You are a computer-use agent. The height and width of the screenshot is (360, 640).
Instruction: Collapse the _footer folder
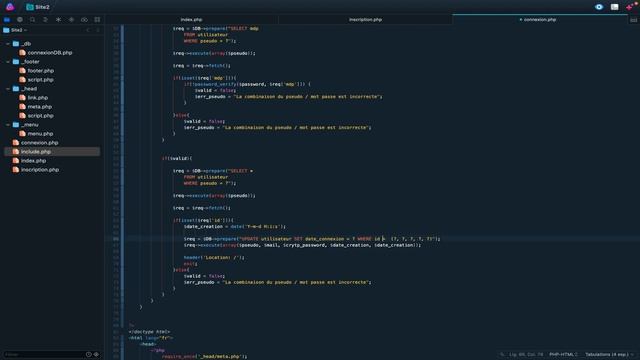click(x=8, y=62)
